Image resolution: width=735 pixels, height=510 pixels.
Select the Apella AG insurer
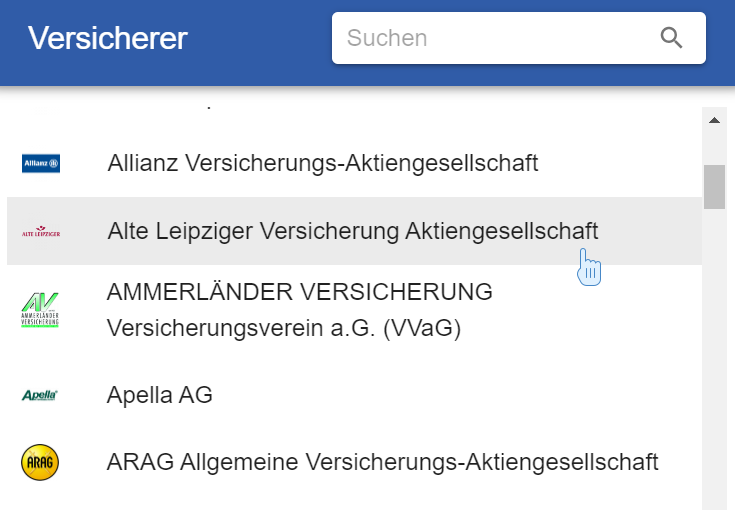pyautogui.click(x=160, y=395)
